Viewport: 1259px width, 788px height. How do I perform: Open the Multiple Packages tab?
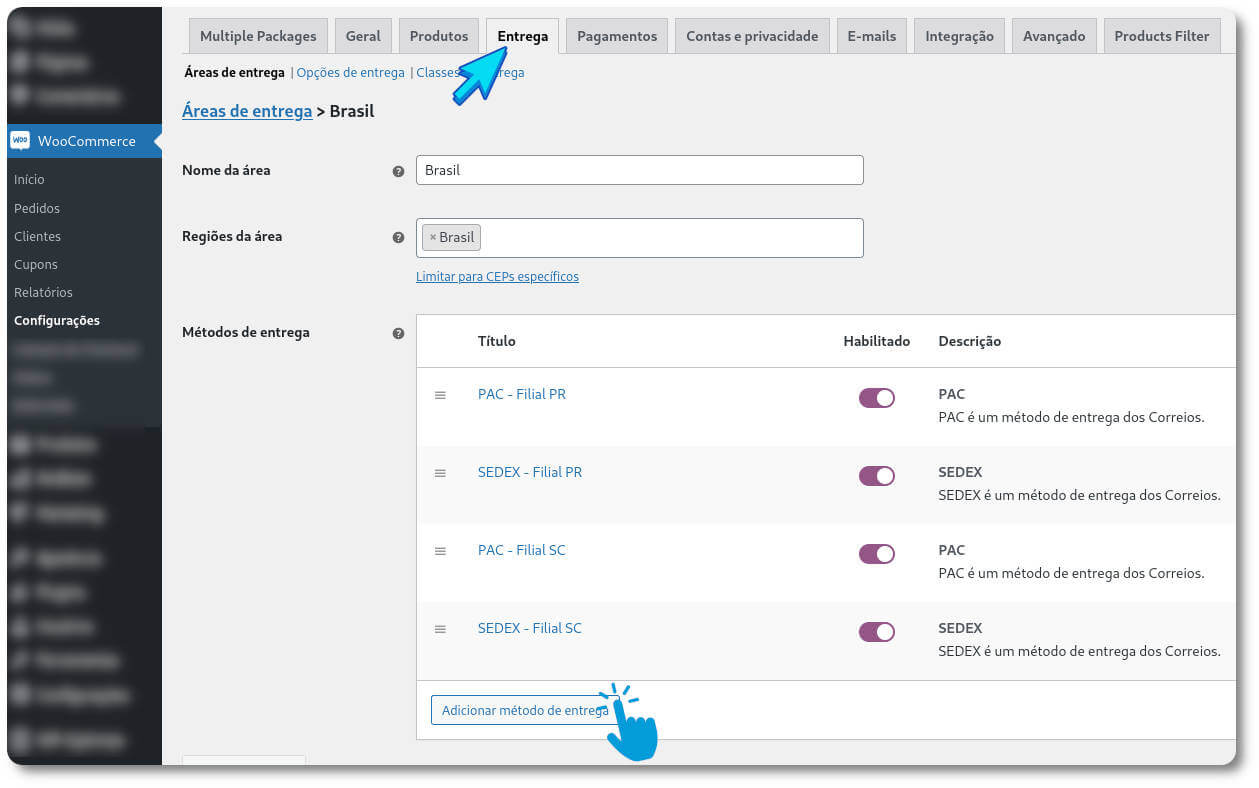click(258, 36)
